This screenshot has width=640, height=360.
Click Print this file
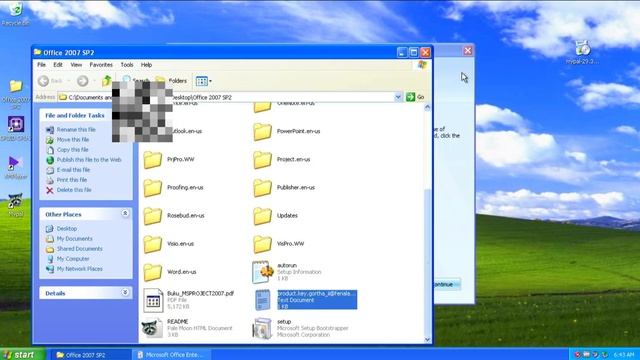67,180
